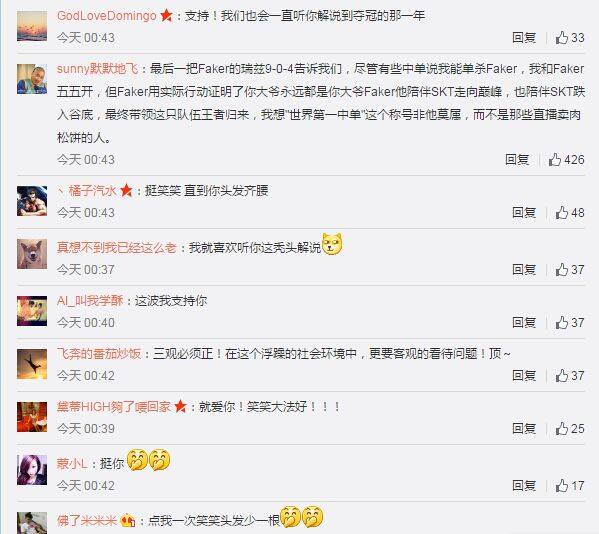Reply to sunny默默地飞's long Faker comment

[x=517, y=160]
